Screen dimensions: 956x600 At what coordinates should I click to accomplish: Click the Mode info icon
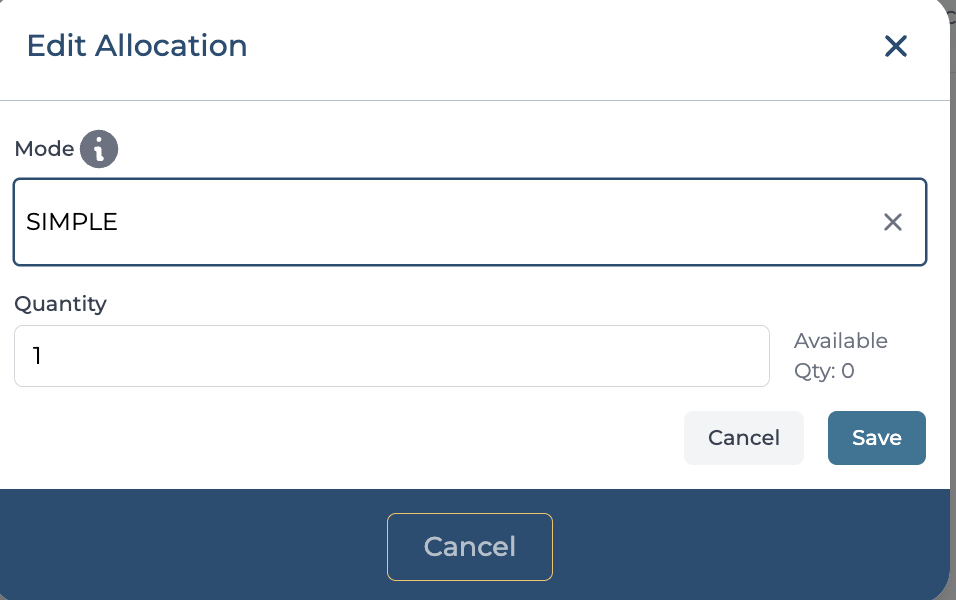coord(99,150)
